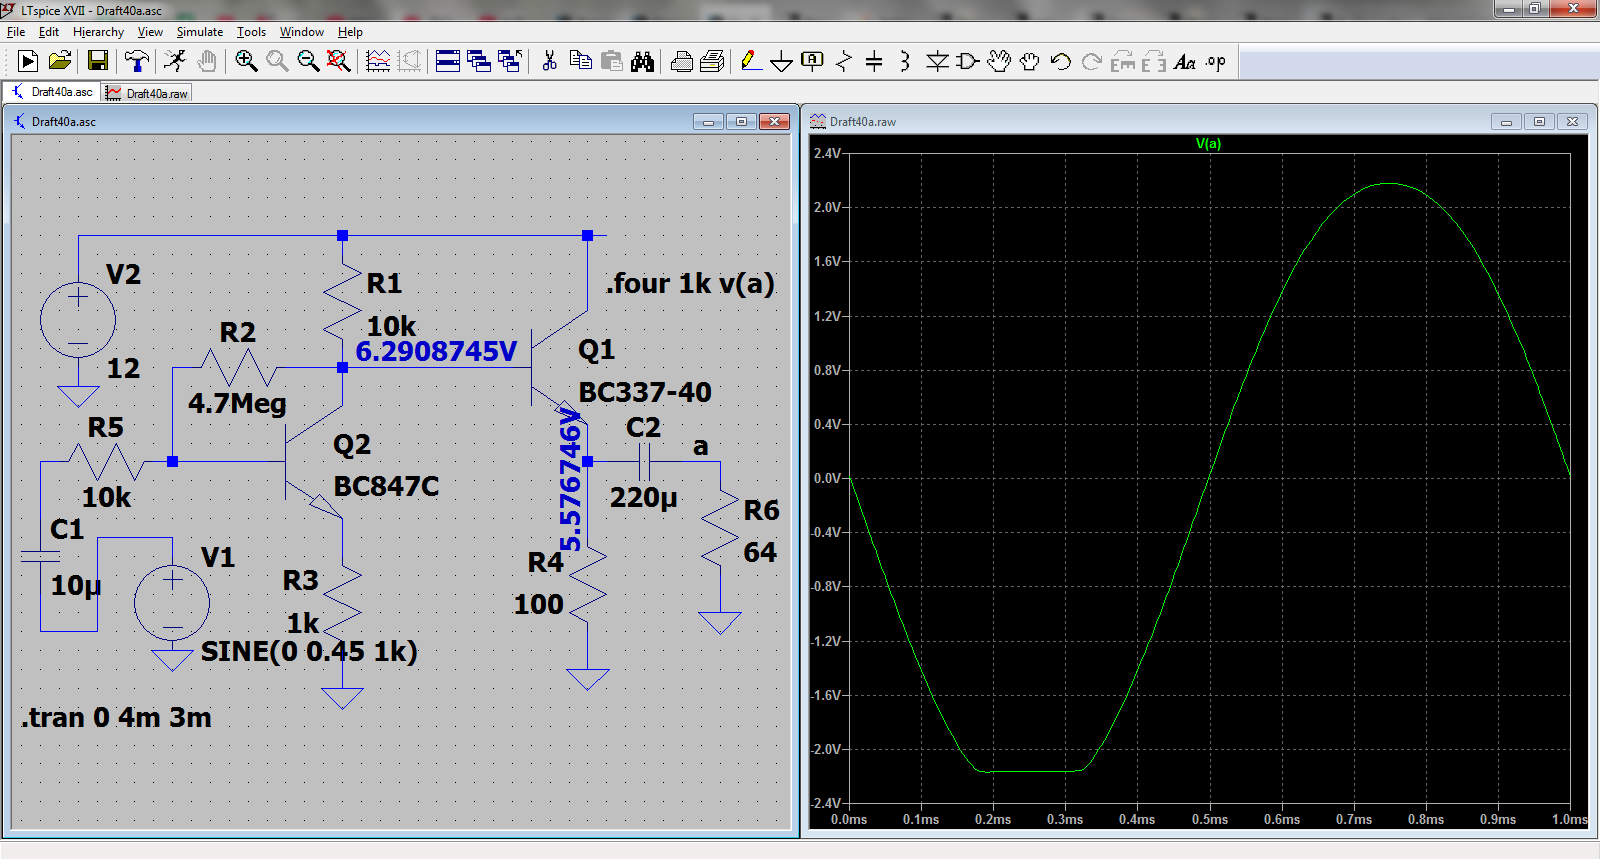
Task: Click the V2 value 12
Action: coord(123,368)
